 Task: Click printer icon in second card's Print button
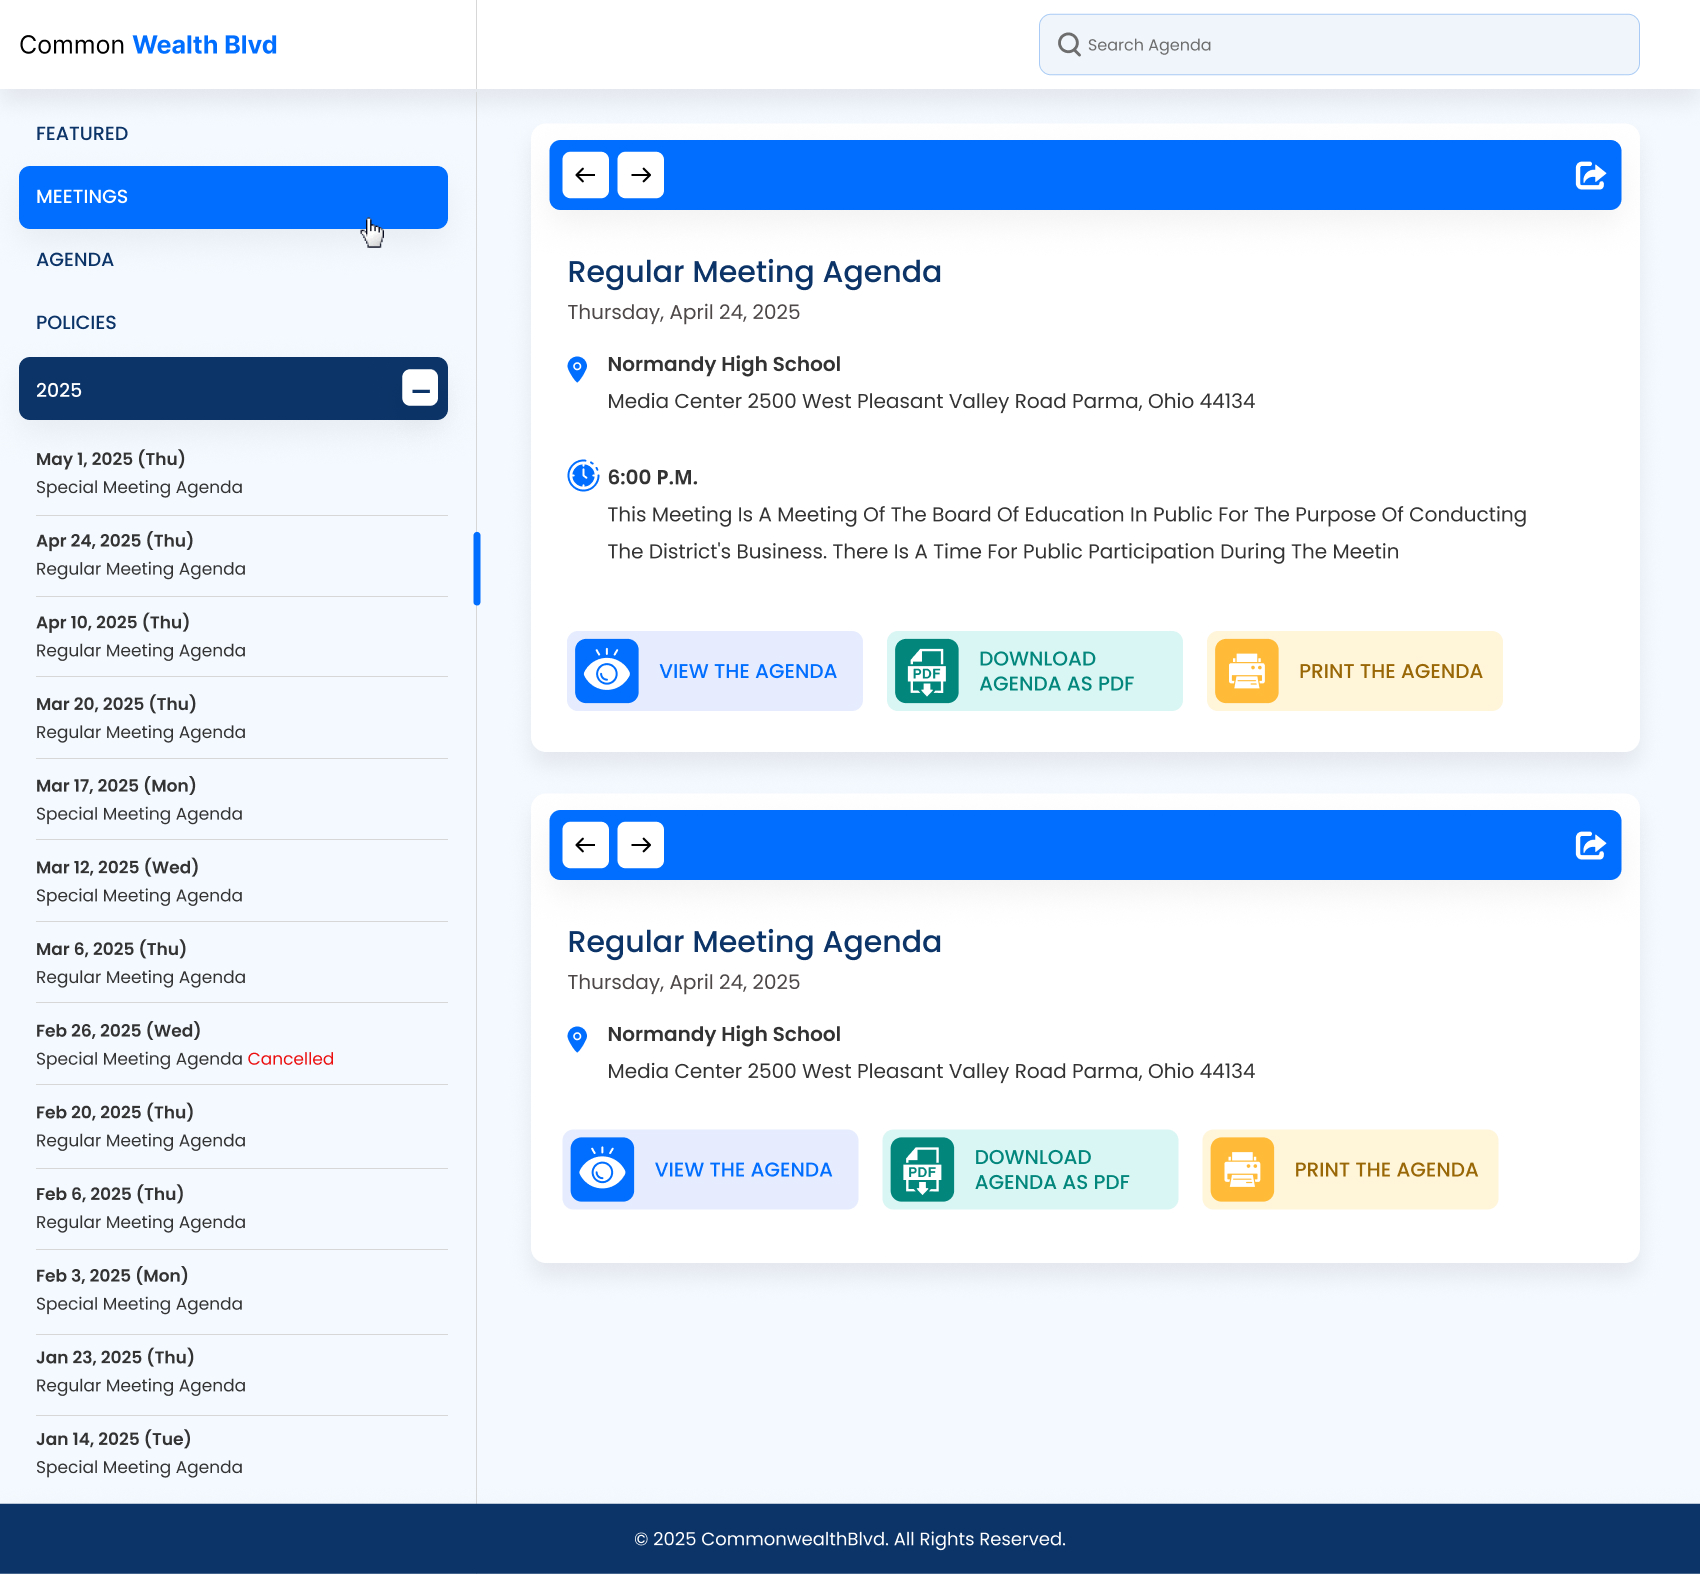pyautogui.click(x=1242, y=1170)
